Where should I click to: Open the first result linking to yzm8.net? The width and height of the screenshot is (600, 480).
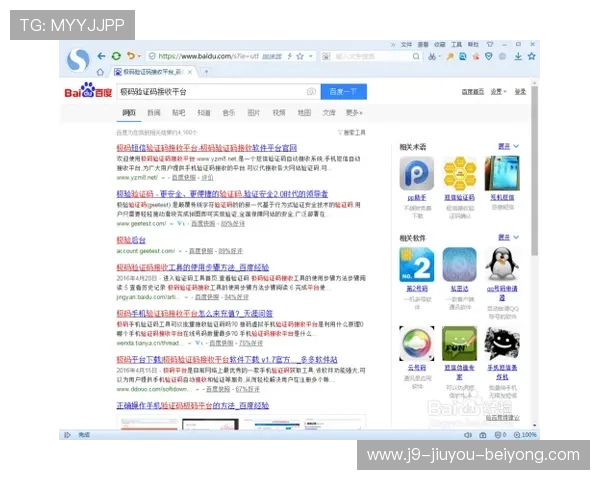pos(207,148)
